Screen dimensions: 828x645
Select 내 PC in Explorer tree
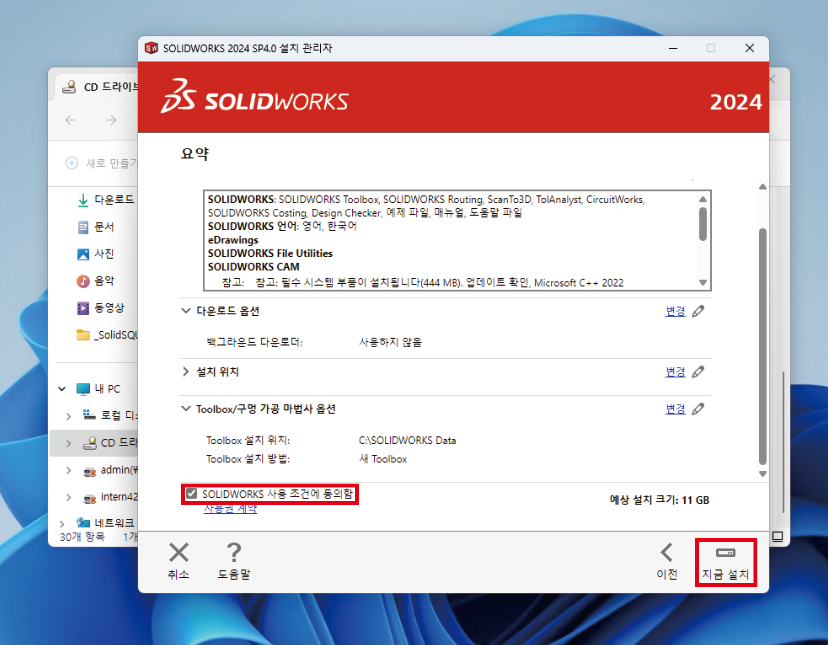(x=98, y=389)
